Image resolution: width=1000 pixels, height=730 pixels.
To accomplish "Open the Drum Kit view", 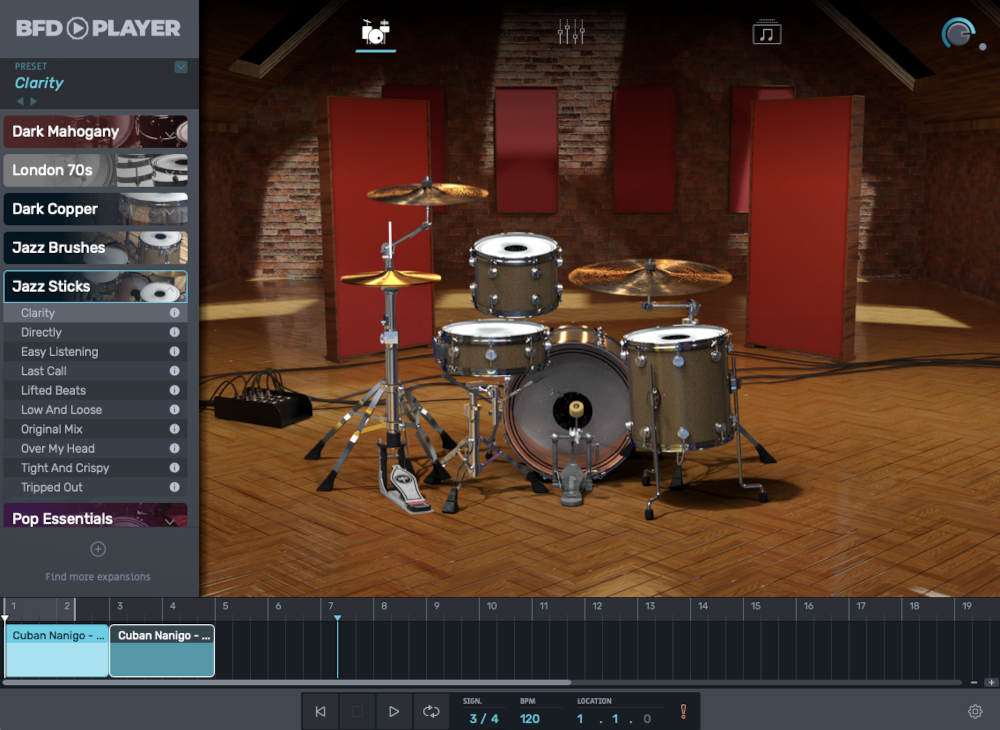I will [375, 31].
